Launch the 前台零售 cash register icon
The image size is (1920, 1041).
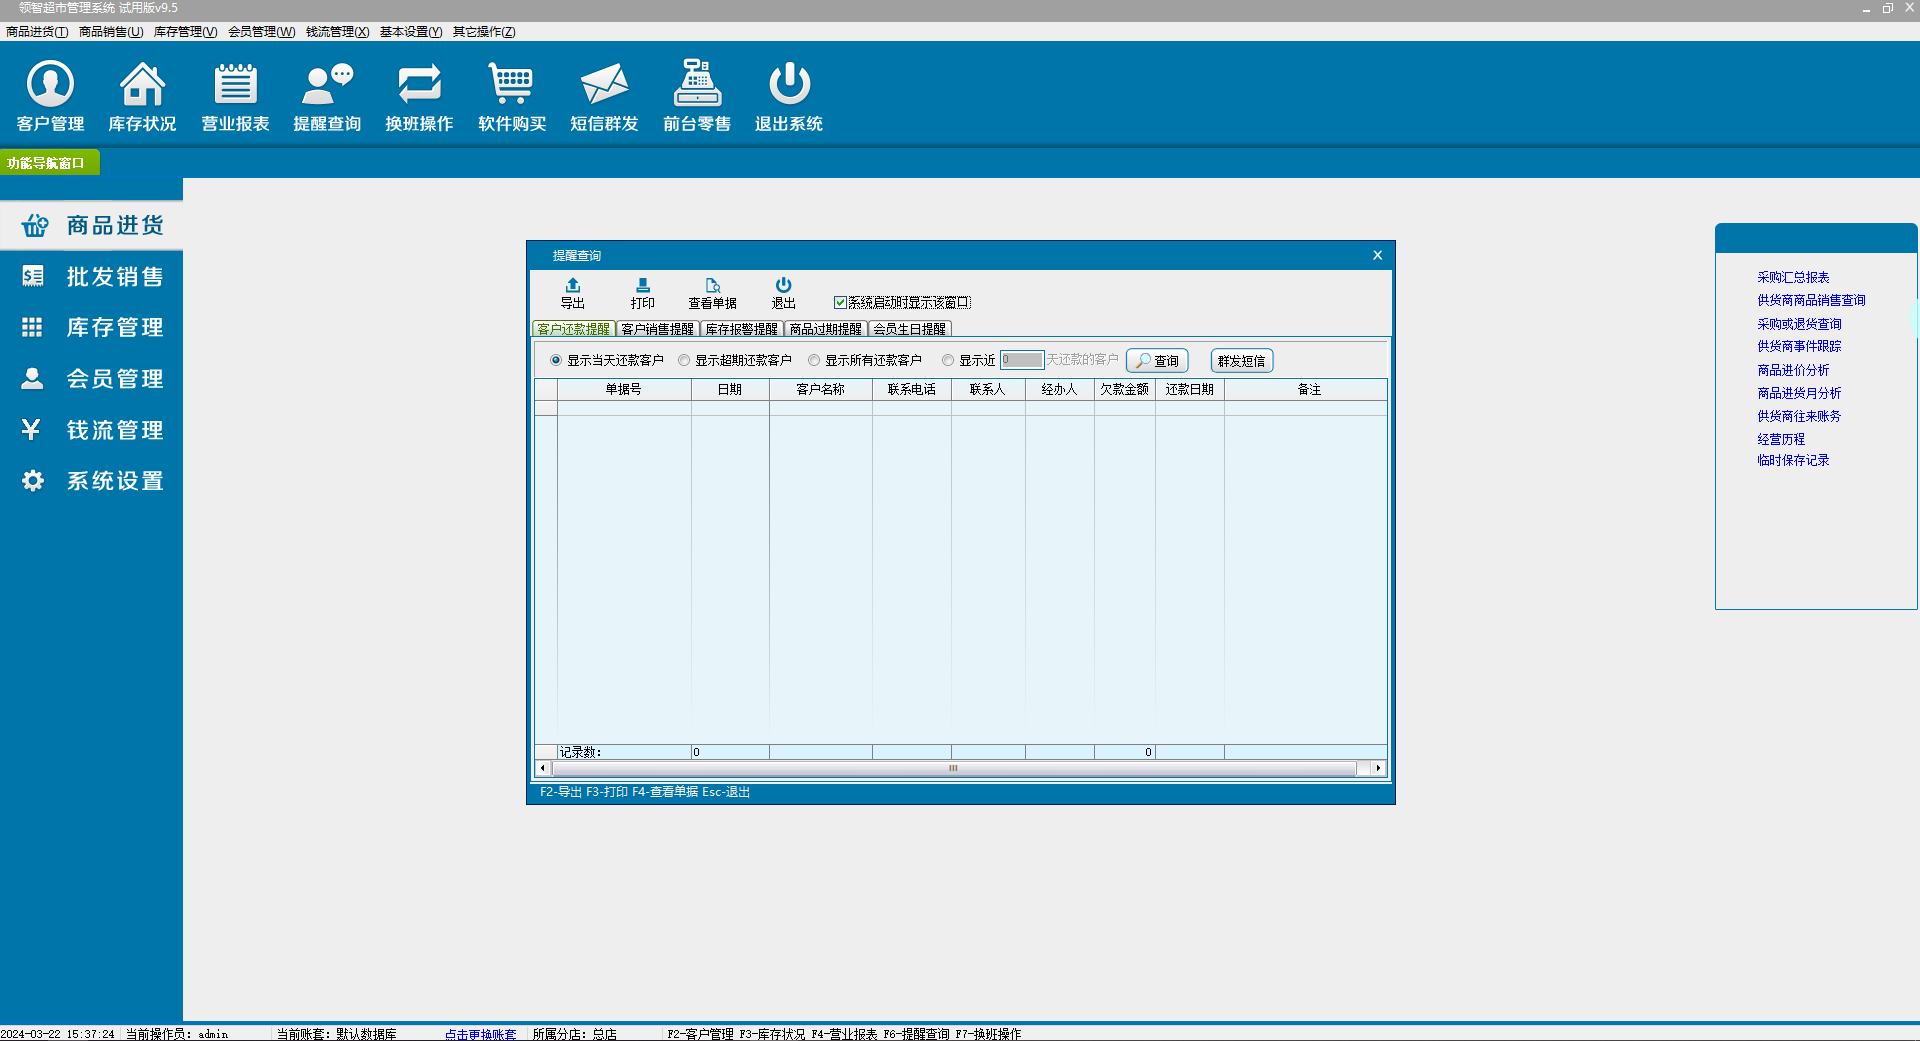click(697, 85)
